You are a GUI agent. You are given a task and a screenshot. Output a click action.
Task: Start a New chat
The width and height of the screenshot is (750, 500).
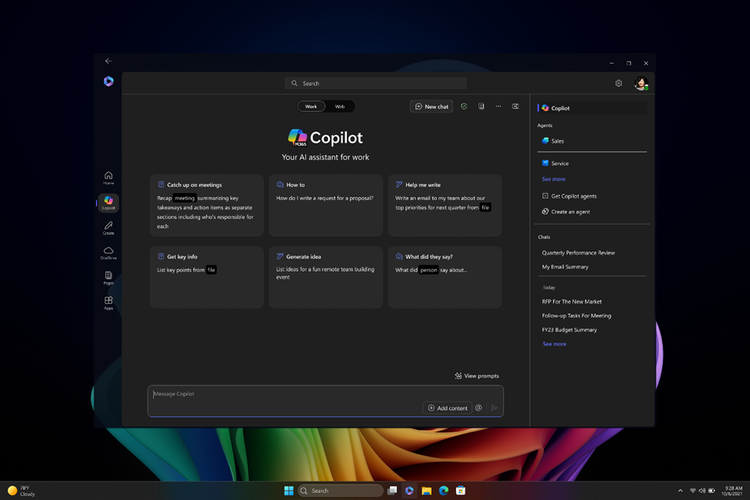(x=432, y=106)
